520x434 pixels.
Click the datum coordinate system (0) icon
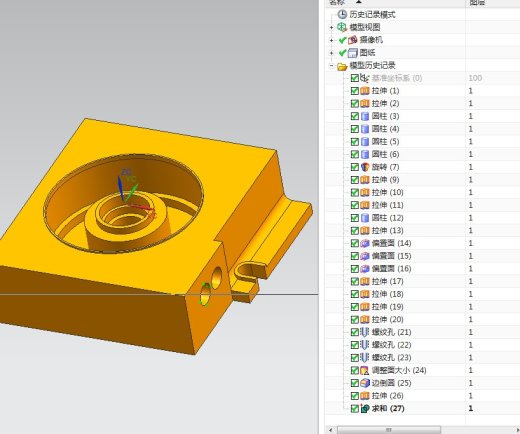365,78
